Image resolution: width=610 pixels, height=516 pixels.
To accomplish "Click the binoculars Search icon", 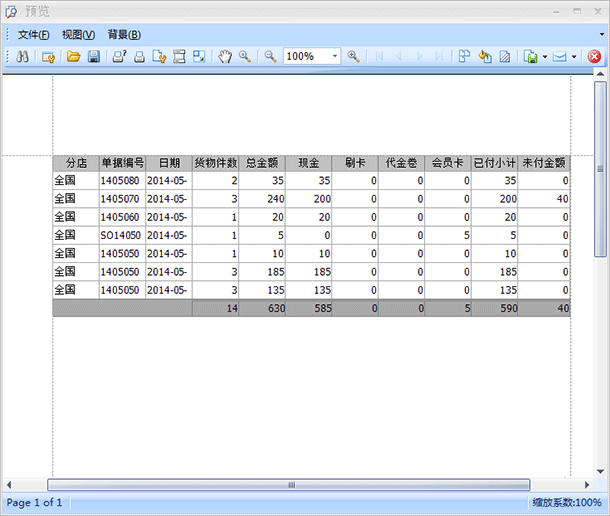I will coord(22,57).
